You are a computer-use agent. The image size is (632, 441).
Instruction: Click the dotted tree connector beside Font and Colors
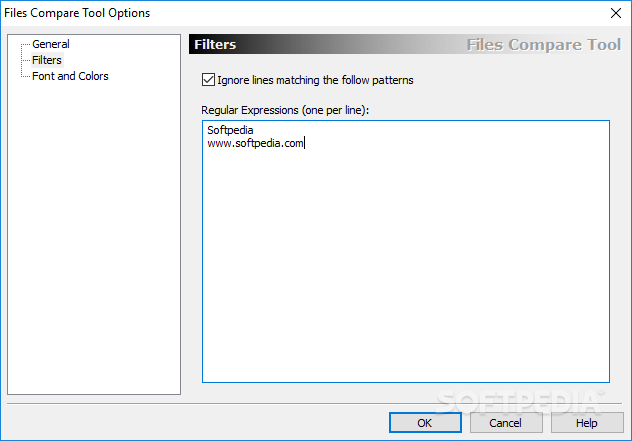(x=26, y=76)
